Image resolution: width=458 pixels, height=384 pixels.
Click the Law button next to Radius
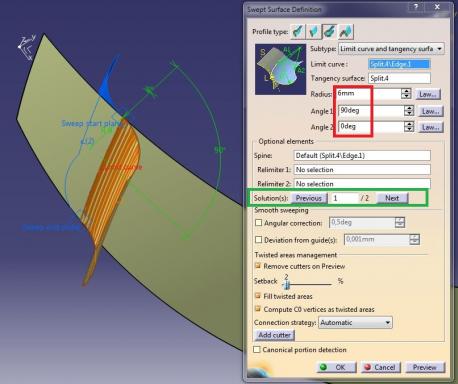(x=428, y=94)
